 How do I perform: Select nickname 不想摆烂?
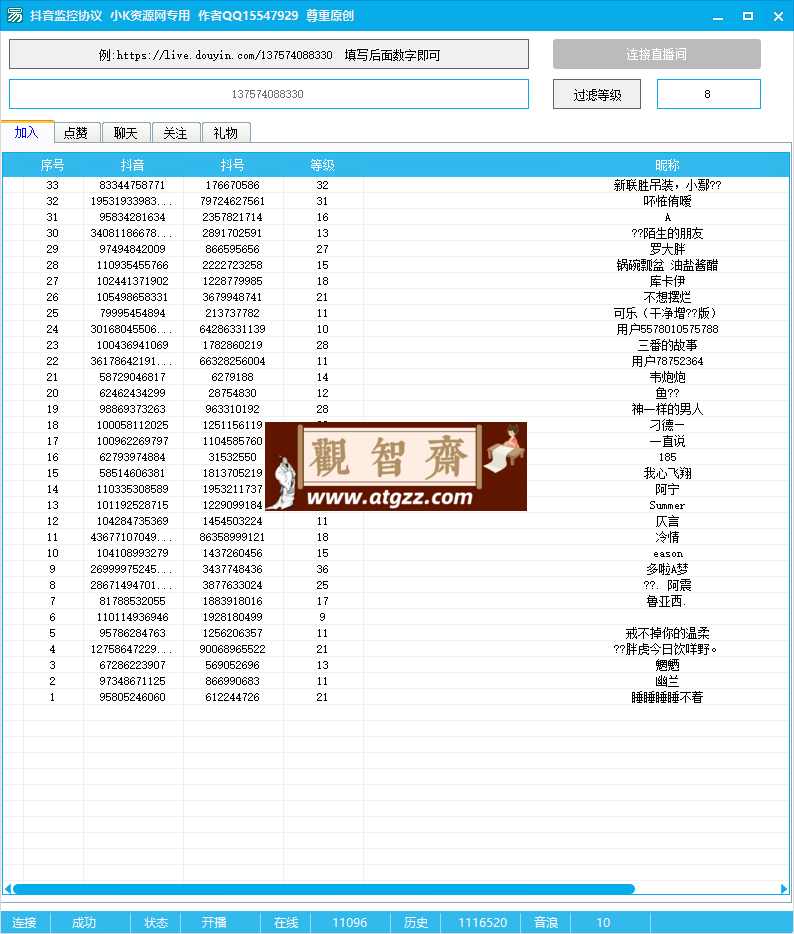667,297
